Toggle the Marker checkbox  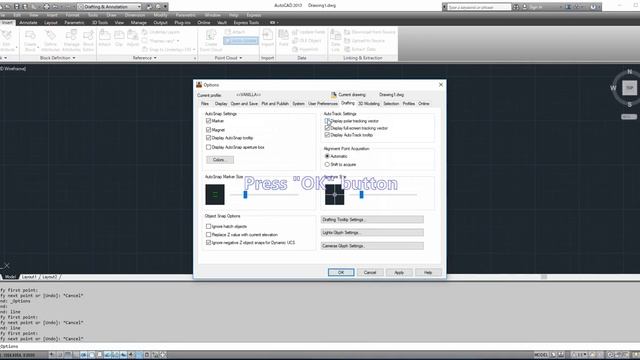tap(209, 121)
